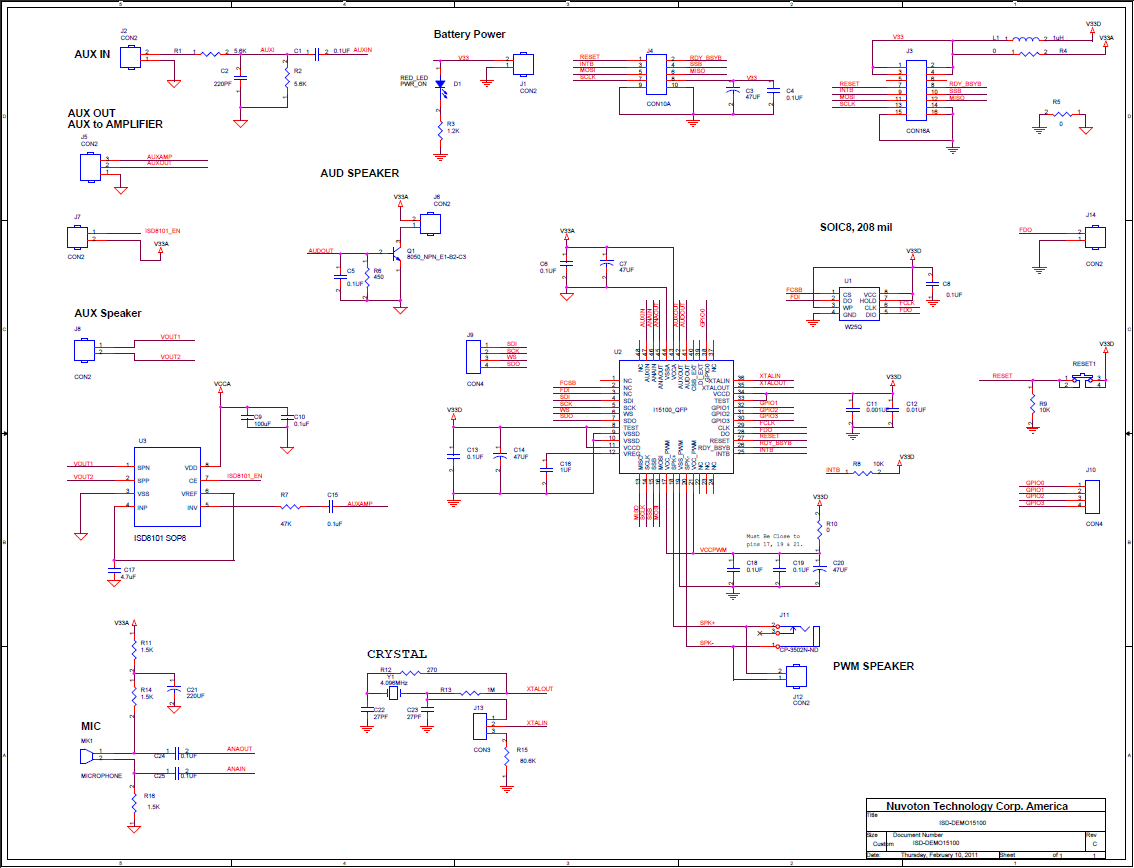Select the CON16A connector J3
Image resolution: width=1134 pixels, height=868 pixels.
click(x=917, y=91)
